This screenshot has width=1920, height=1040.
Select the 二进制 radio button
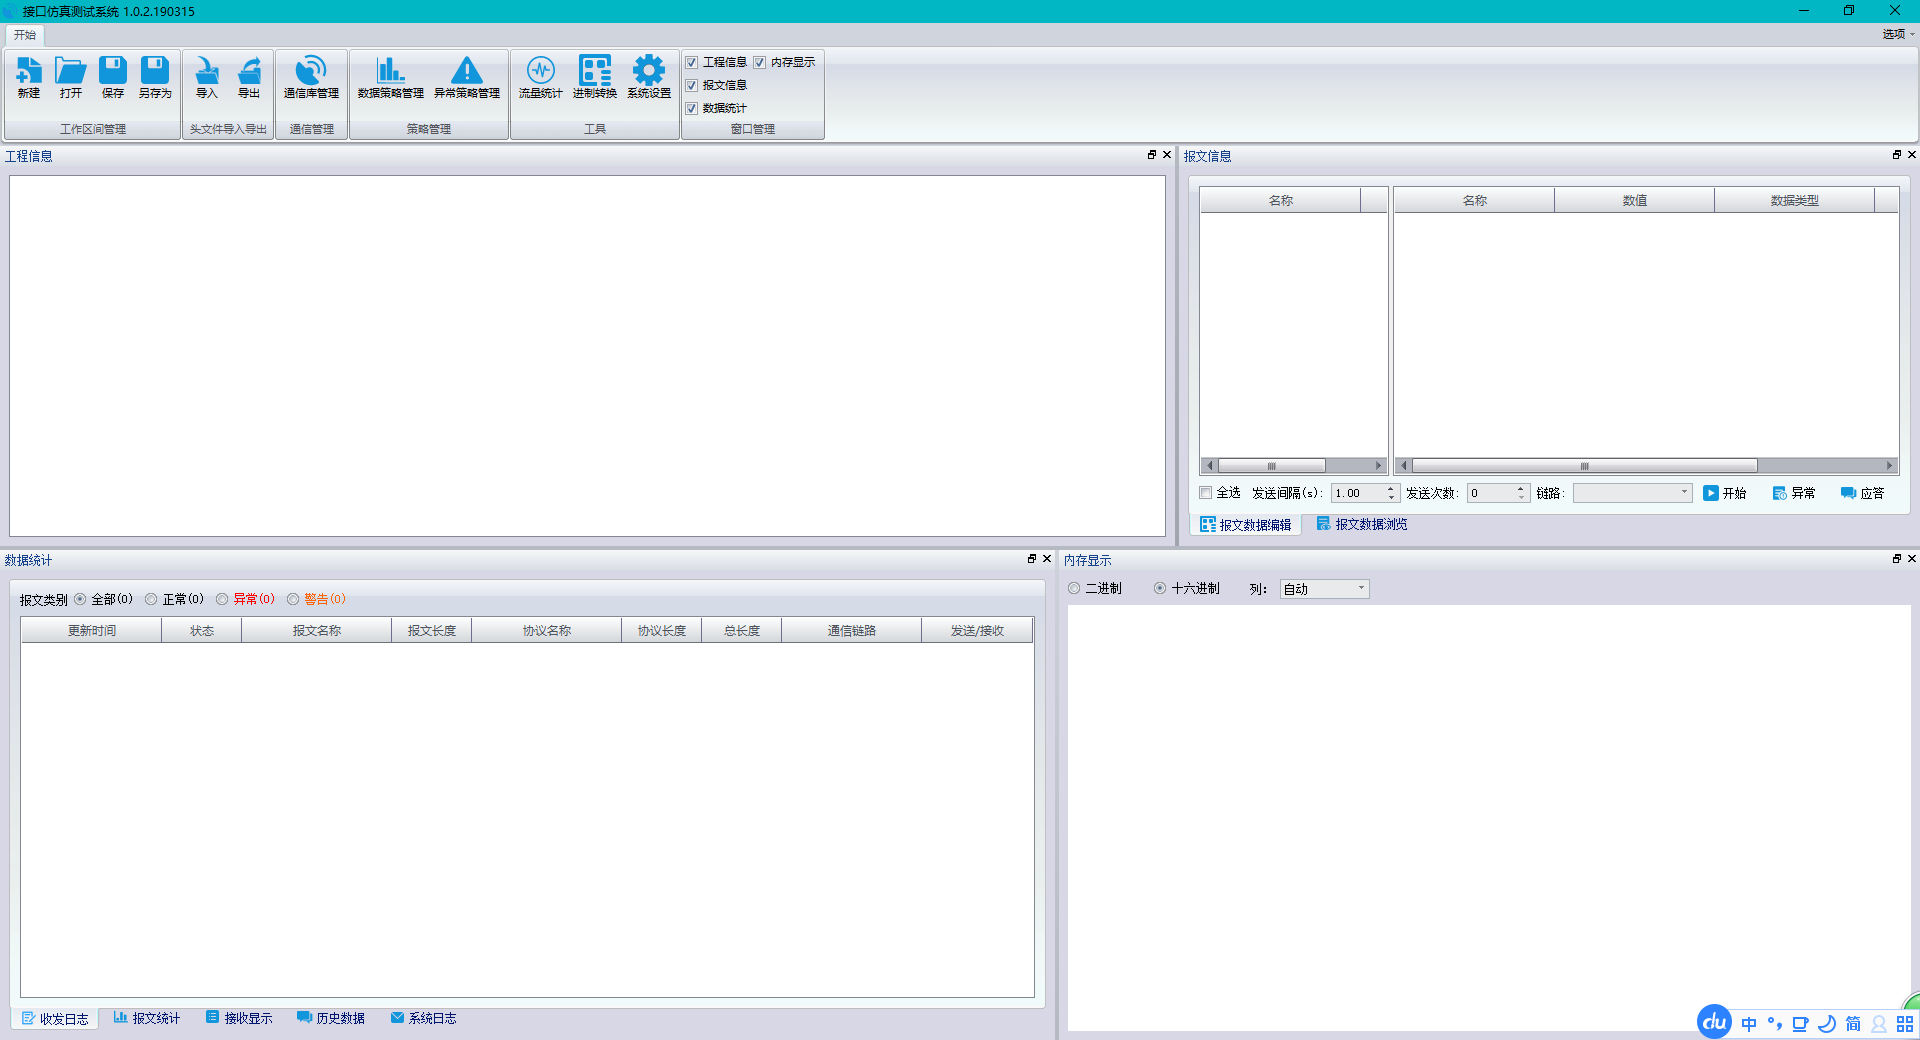coord(1075,589)
